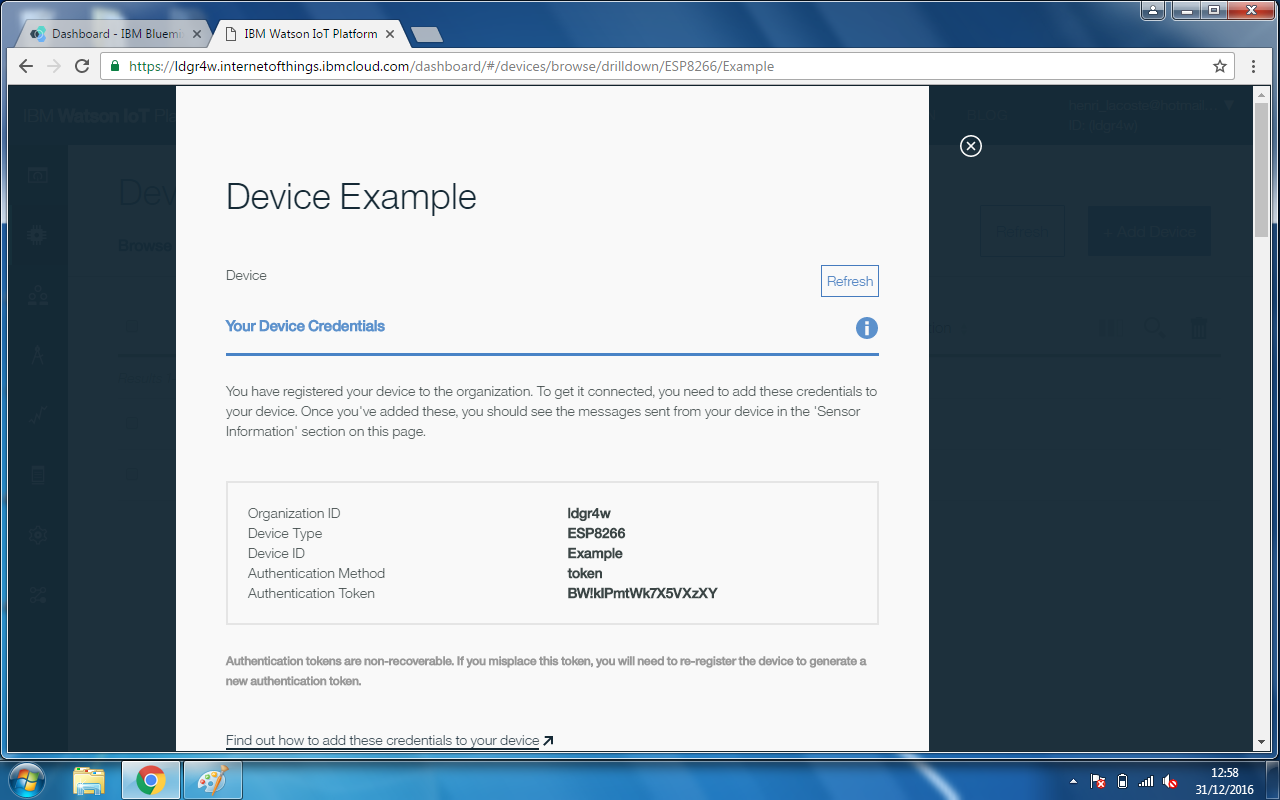Click the external-link arrow after the credentials link
This screenshot has height=800, width=1280.
pyautogui.click(x=548, y=741)
